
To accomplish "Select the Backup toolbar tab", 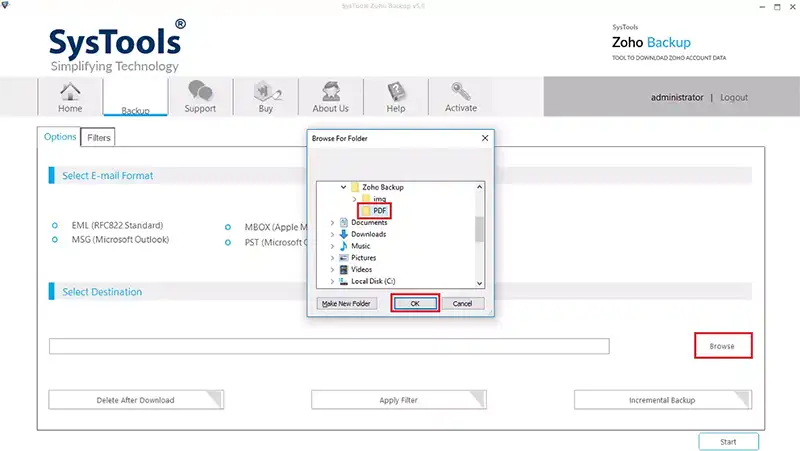I will [135, 98].
